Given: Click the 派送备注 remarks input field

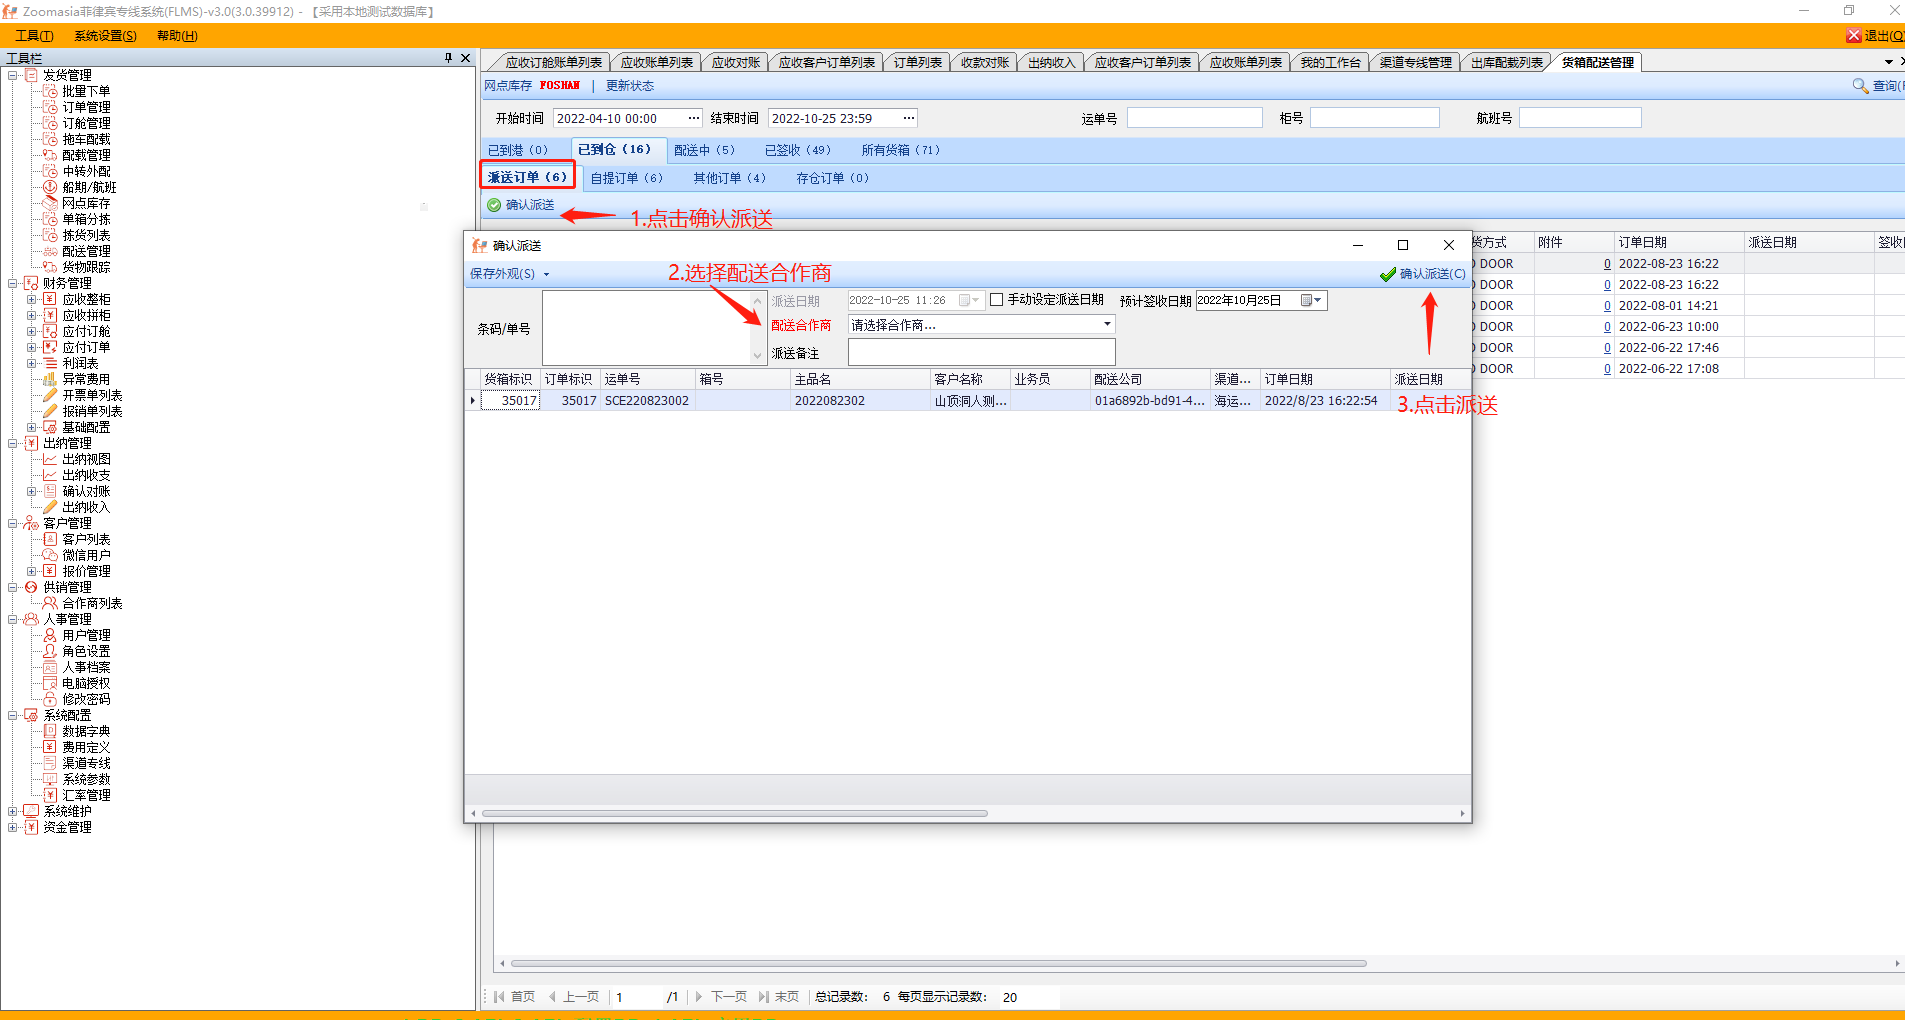Looking at the screenshot, I should click(980, 352).
